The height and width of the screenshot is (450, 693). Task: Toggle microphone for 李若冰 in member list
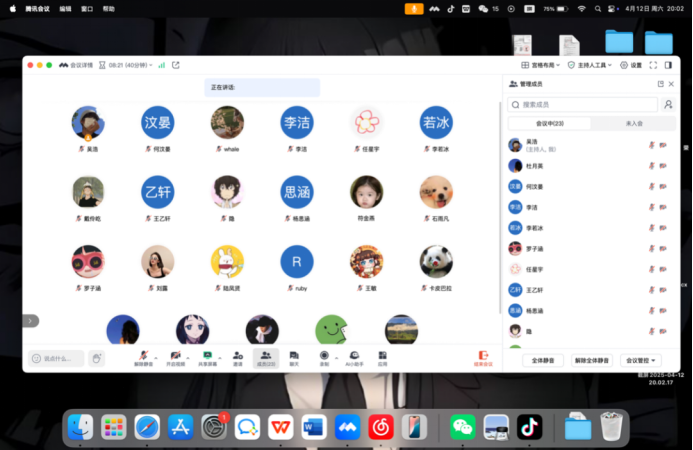(651, 228)
